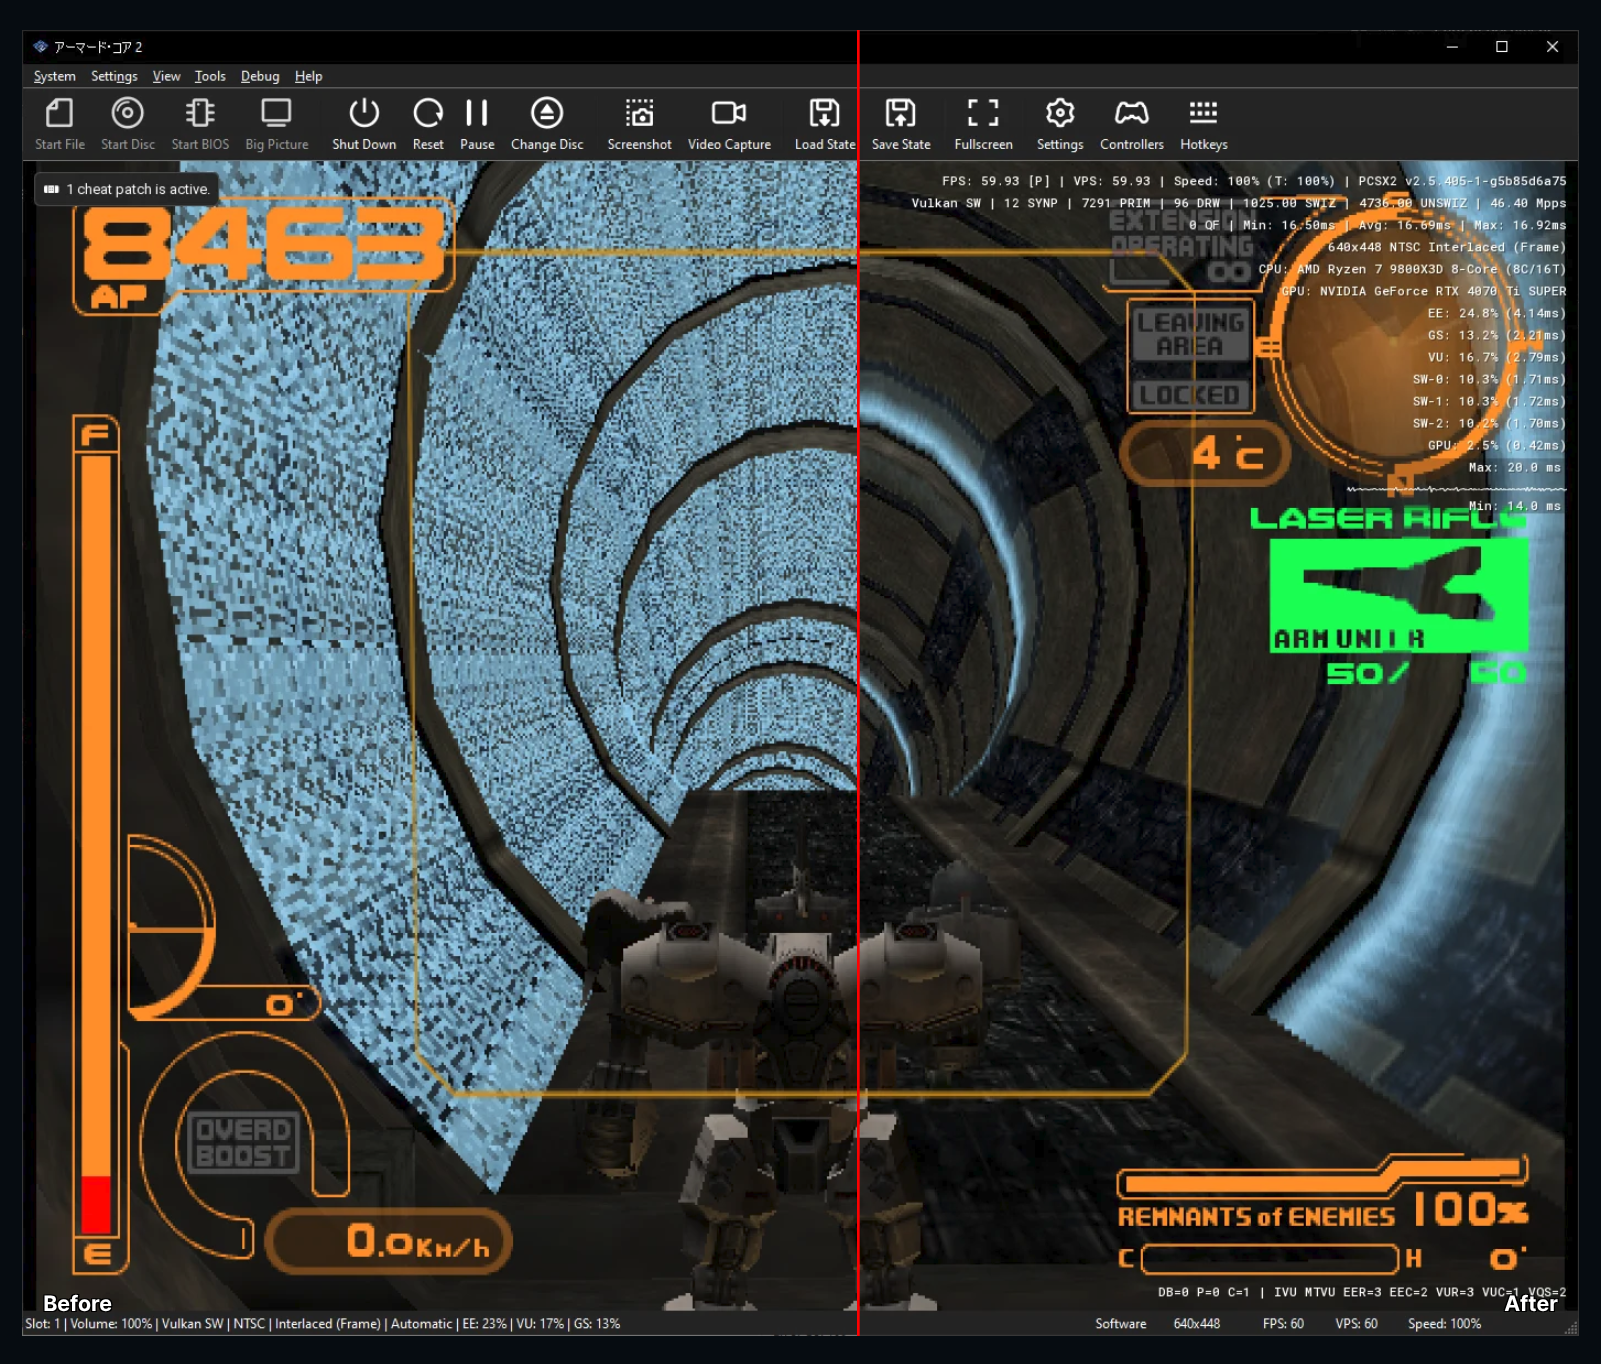
Task: Shut Down the running game
Action: [364, 123]
